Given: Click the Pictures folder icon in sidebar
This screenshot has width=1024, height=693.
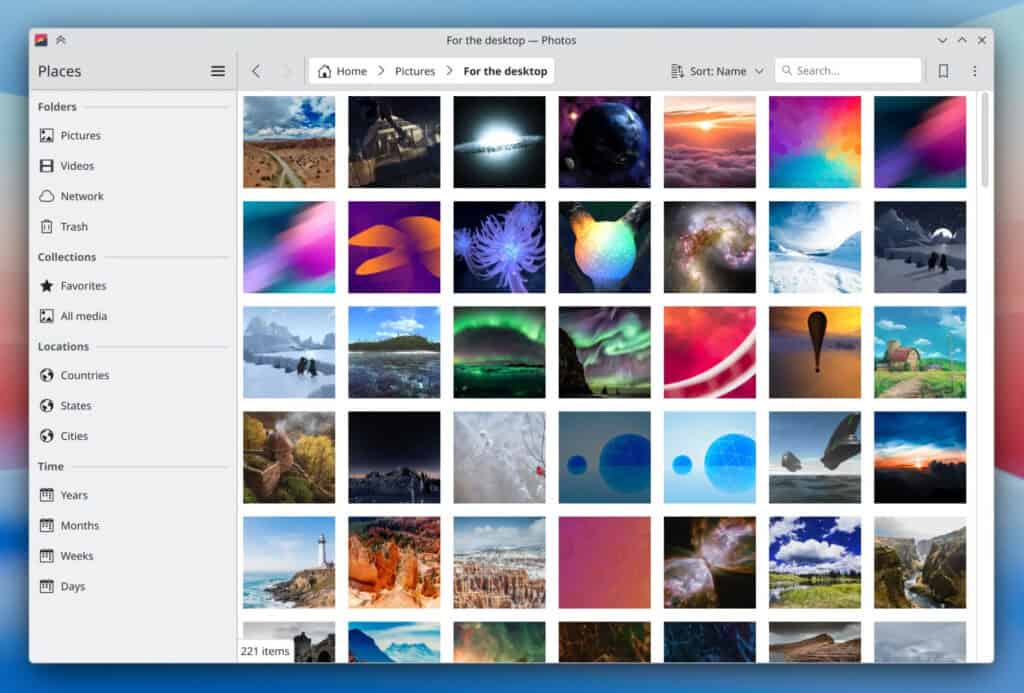Looking at the screenshot, I should 46,135.
